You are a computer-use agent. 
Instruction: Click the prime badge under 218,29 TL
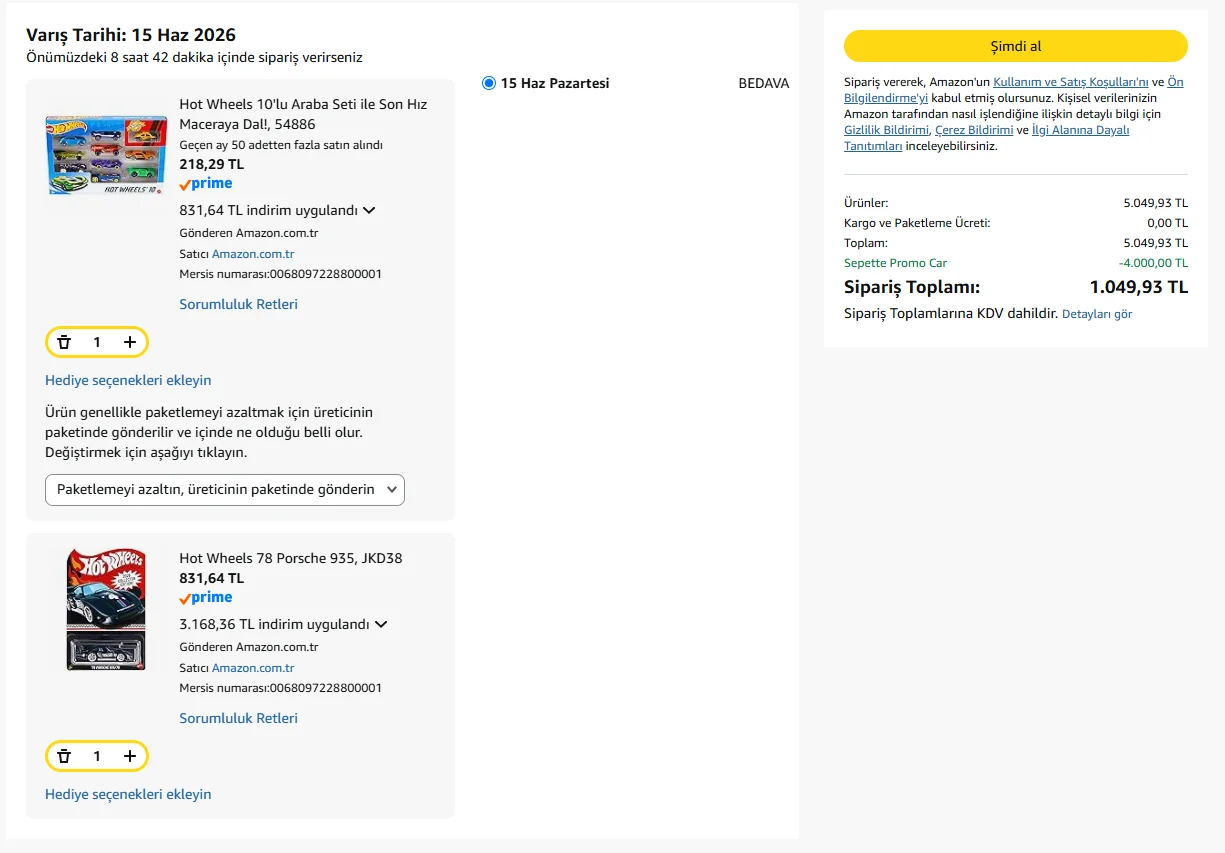pyautogui.click(x=206, y=184)
